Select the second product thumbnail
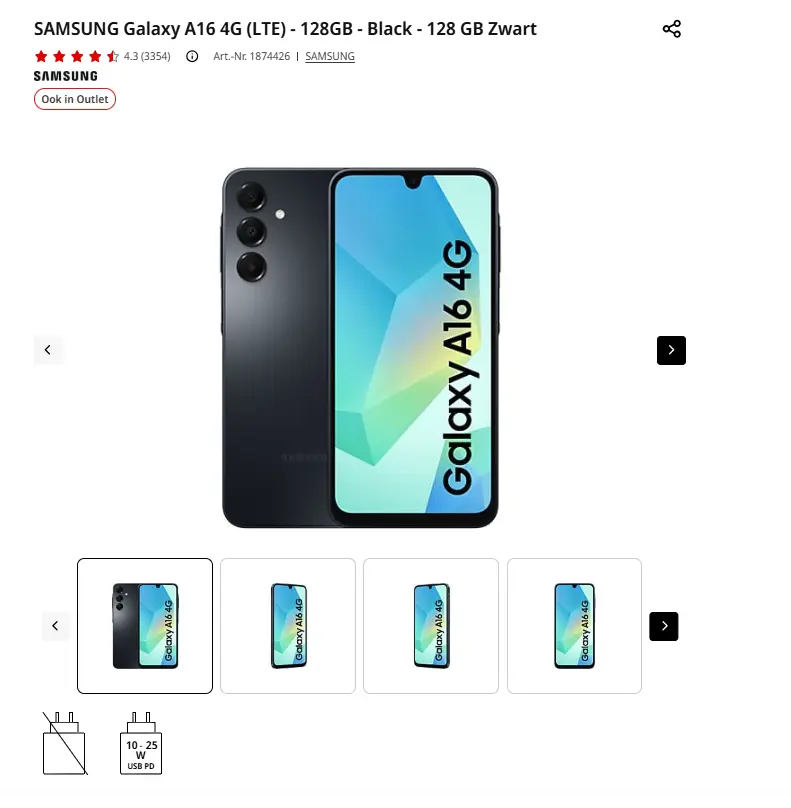Screen dimensions: 791x808 (x=288, y=626)
